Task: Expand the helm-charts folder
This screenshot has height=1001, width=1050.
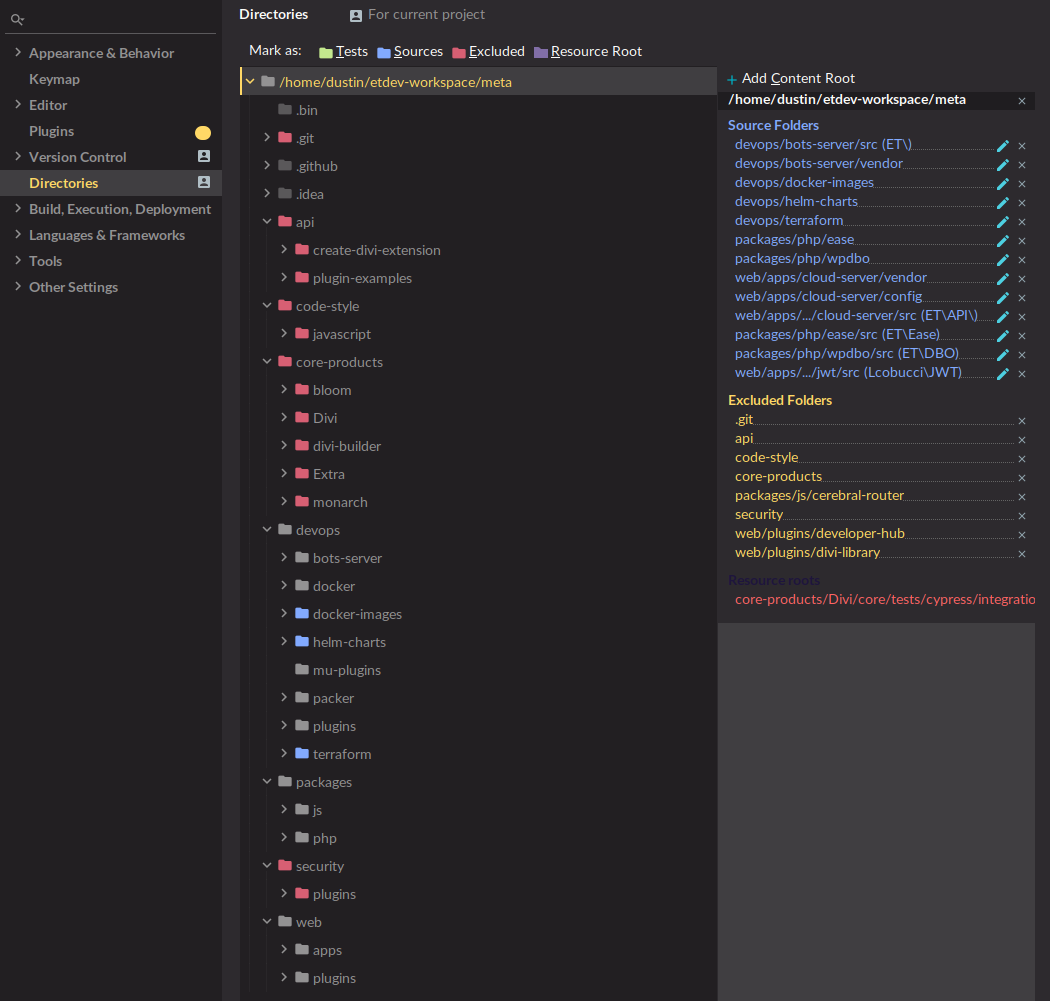Action: tap(284, 641)
